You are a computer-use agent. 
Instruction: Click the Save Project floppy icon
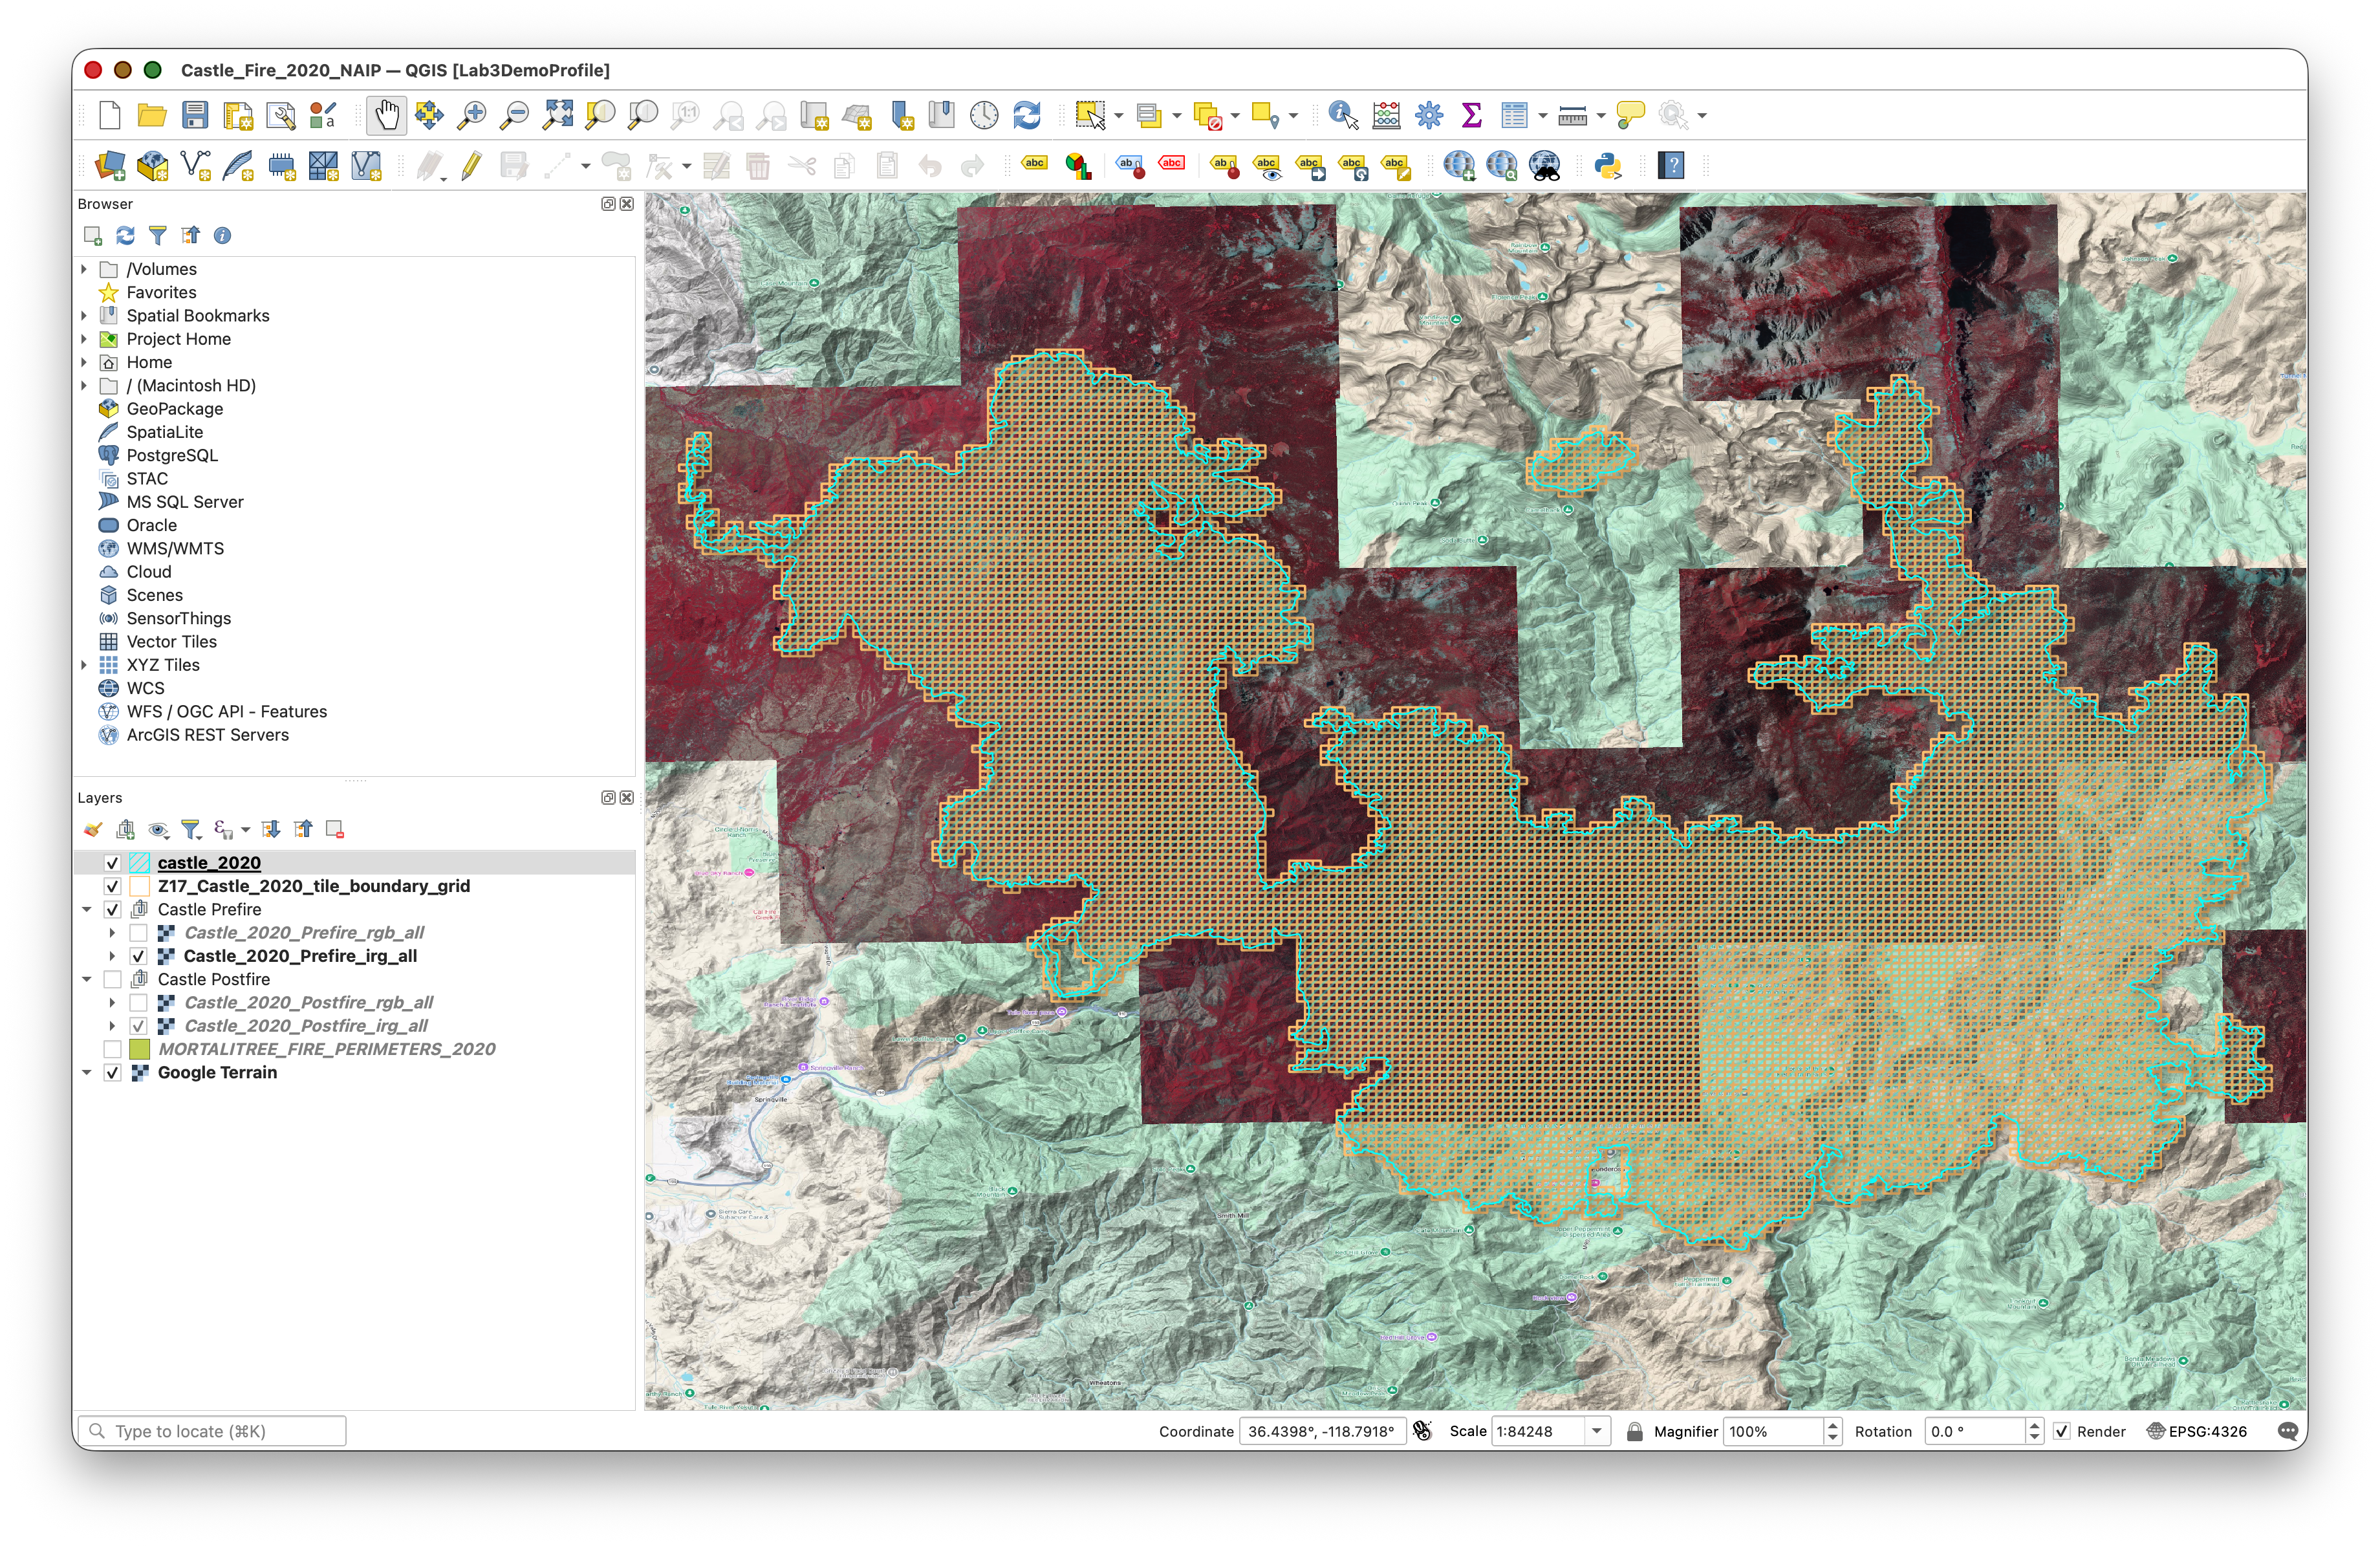point(195,115)
